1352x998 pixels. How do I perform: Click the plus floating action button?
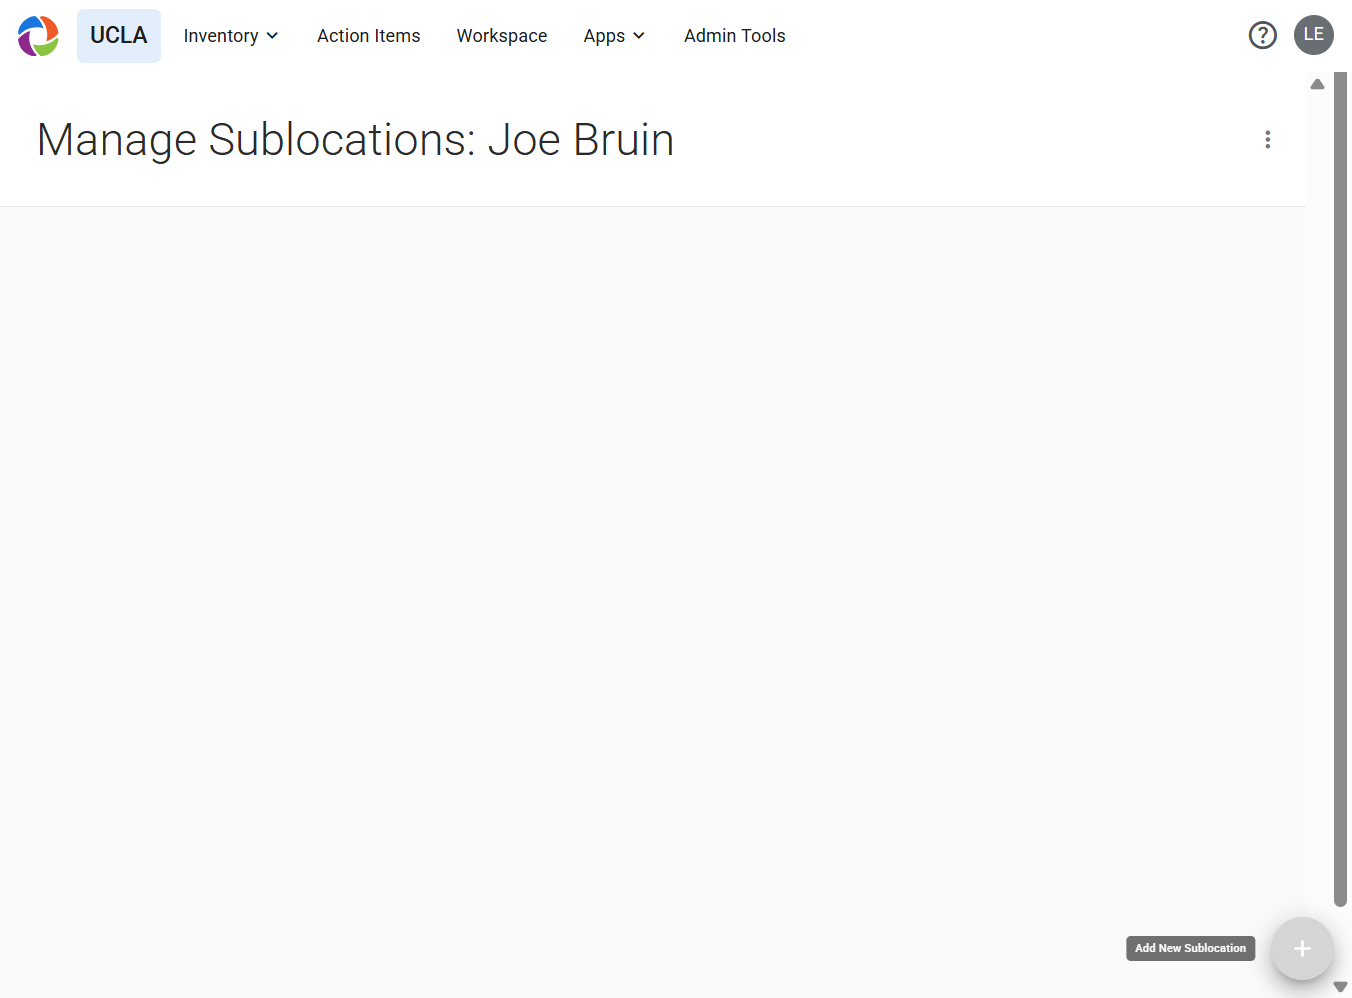tap(1302, 949)
